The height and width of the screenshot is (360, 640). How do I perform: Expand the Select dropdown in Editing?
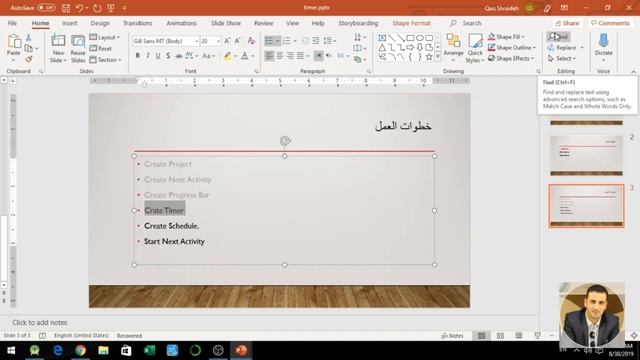pos(562,58)
